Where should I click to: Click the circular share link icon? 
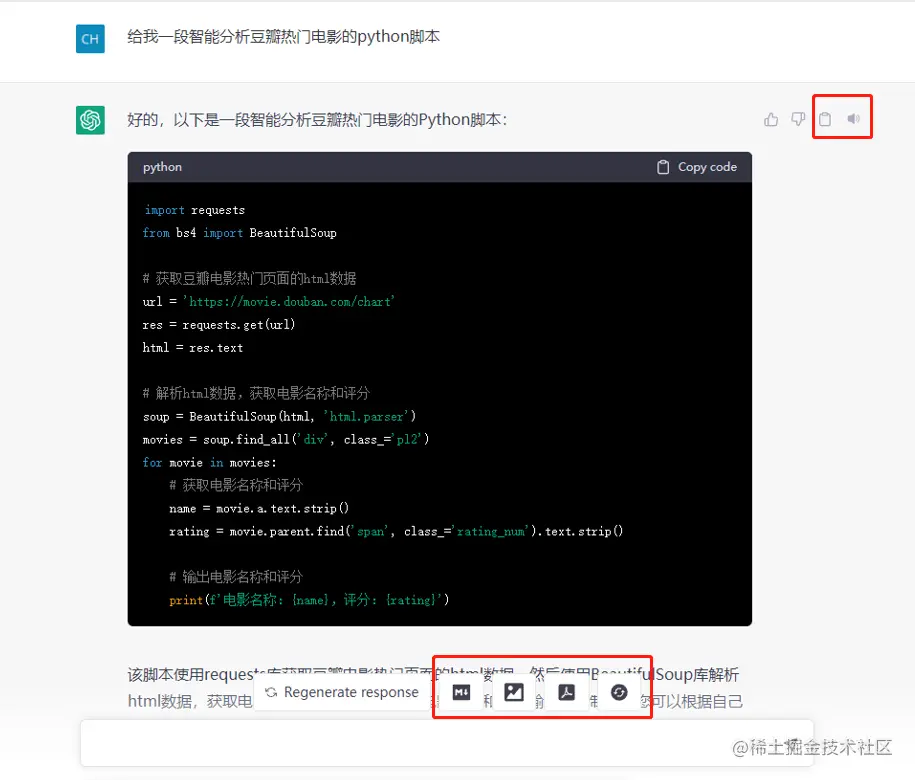[619, 692]
